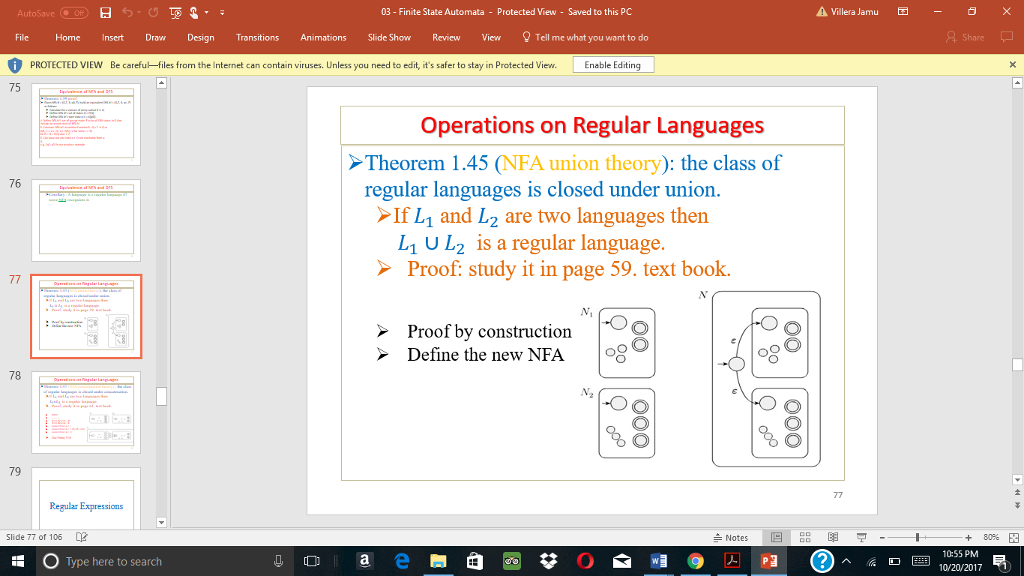Screen dimensions: 1024x576
Task: Select slide 79 Regular Expressions thumbnail
Action: pyautogui.click(x=86, y=498)
